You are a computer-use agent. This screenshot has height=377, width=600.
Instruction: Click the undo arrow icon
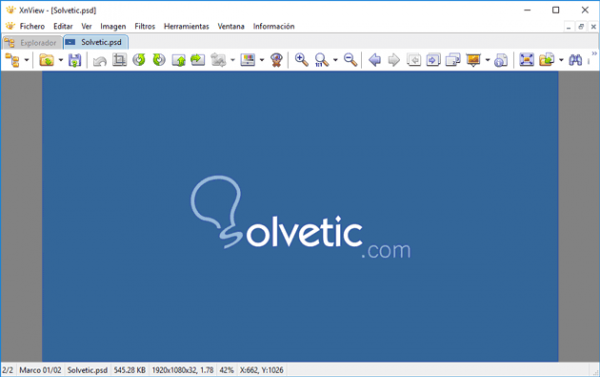point(99,60)
